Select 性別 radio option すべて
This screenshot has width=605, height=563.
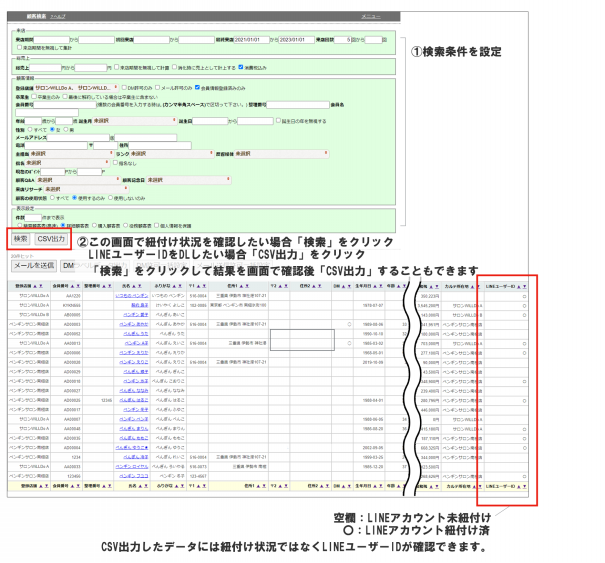click(30, 130)
